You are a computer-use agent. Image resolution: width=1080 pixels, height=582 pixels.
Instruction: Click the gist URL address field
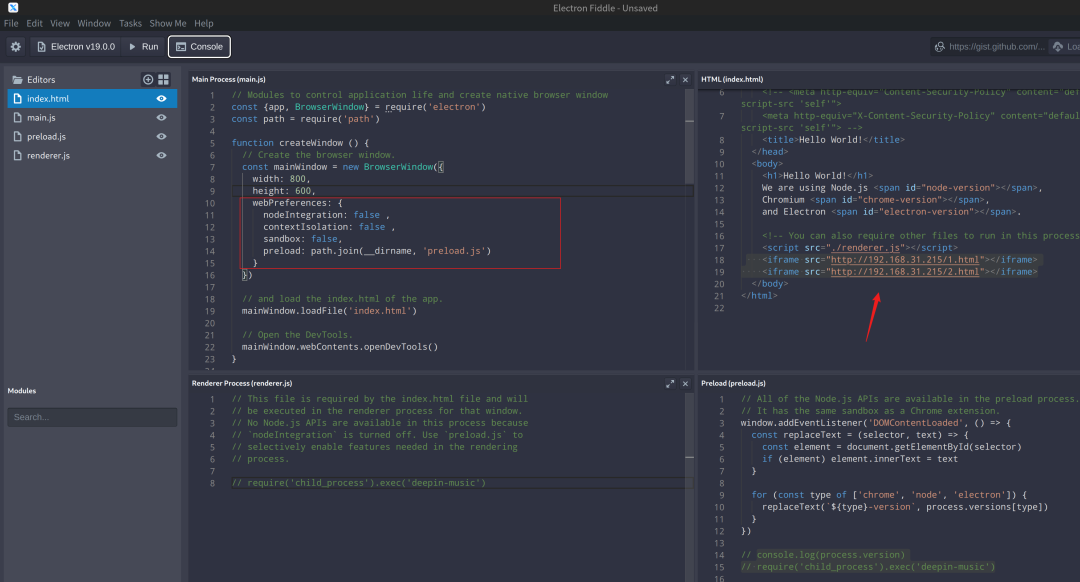click(x=995, y=46)
